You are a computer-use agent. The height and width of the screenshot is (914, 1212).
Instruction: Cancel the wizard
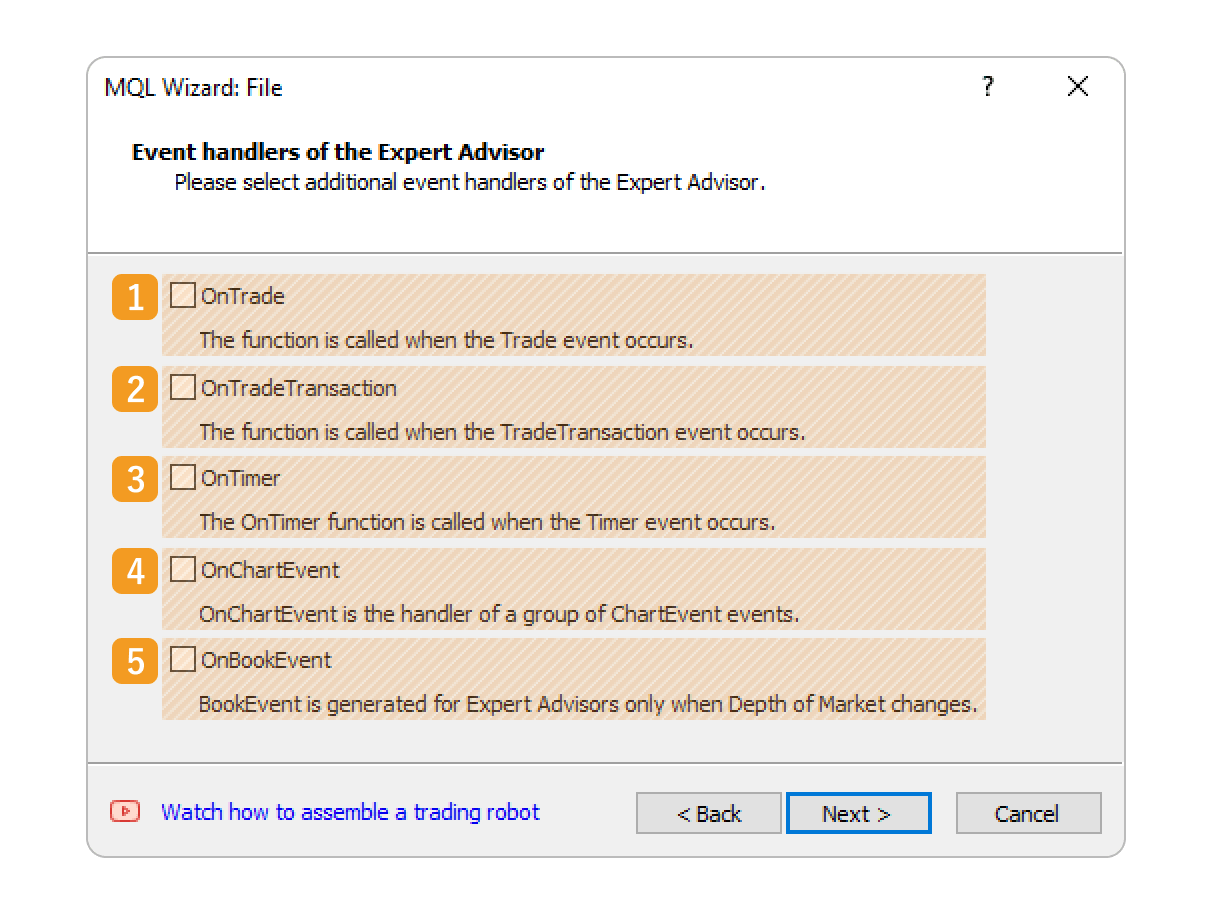coord(1027,813)
